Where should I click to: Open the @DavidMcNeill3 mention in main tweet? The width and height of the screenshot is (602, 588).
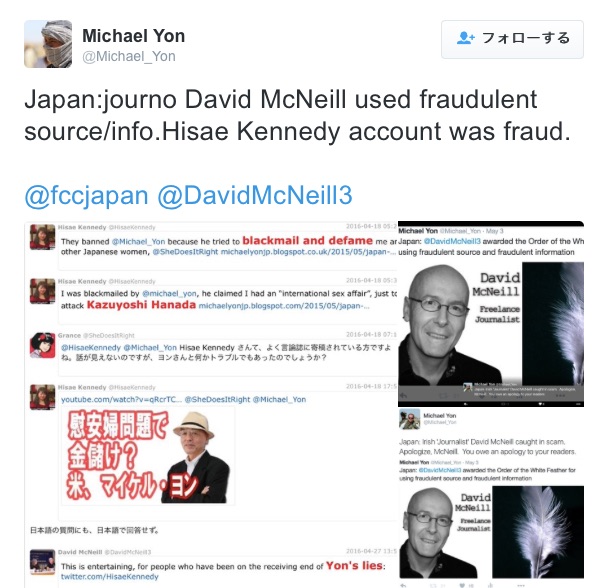255,195
